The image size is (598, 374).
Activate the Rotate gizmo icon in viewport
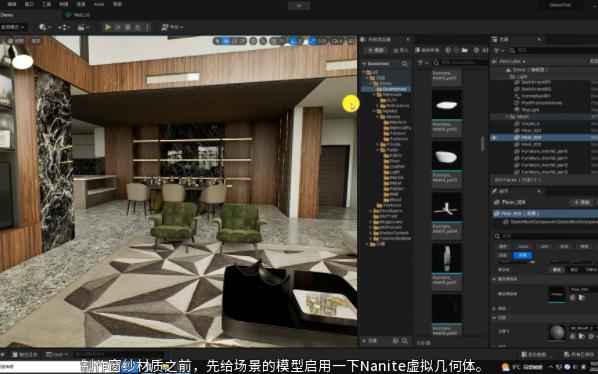click(234, 41)
